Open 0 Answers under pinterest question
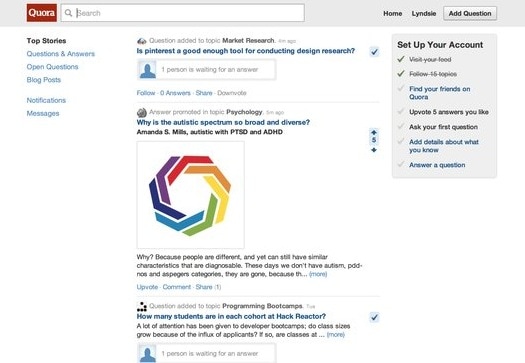 pos(175,93)
